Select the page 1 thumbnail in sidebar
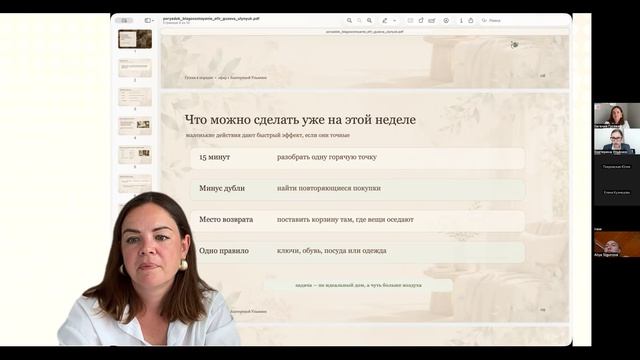640x360 pixels. [135, 39]
